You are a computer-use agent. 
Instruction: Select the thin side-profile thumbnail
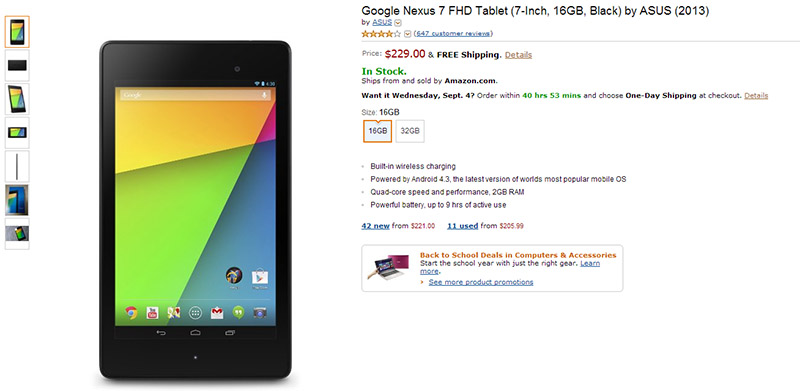(x=17, y=166)
